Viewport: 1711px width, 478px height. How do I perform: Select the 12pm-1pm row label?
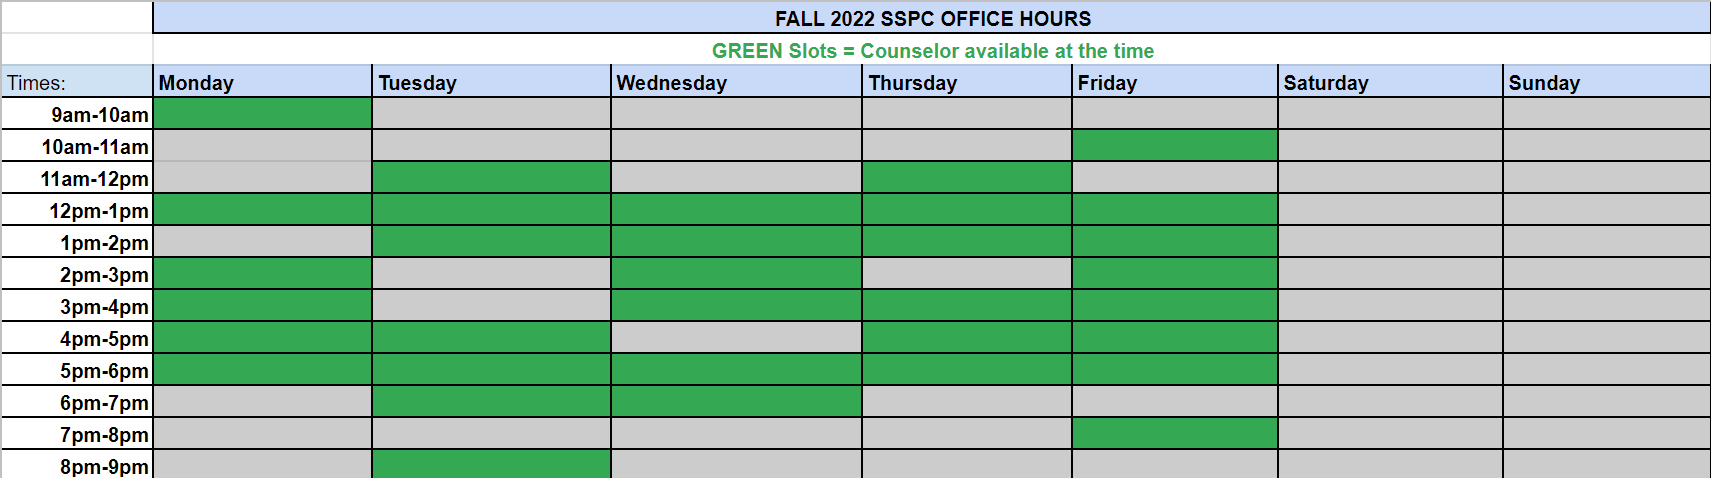coord(77,210)
